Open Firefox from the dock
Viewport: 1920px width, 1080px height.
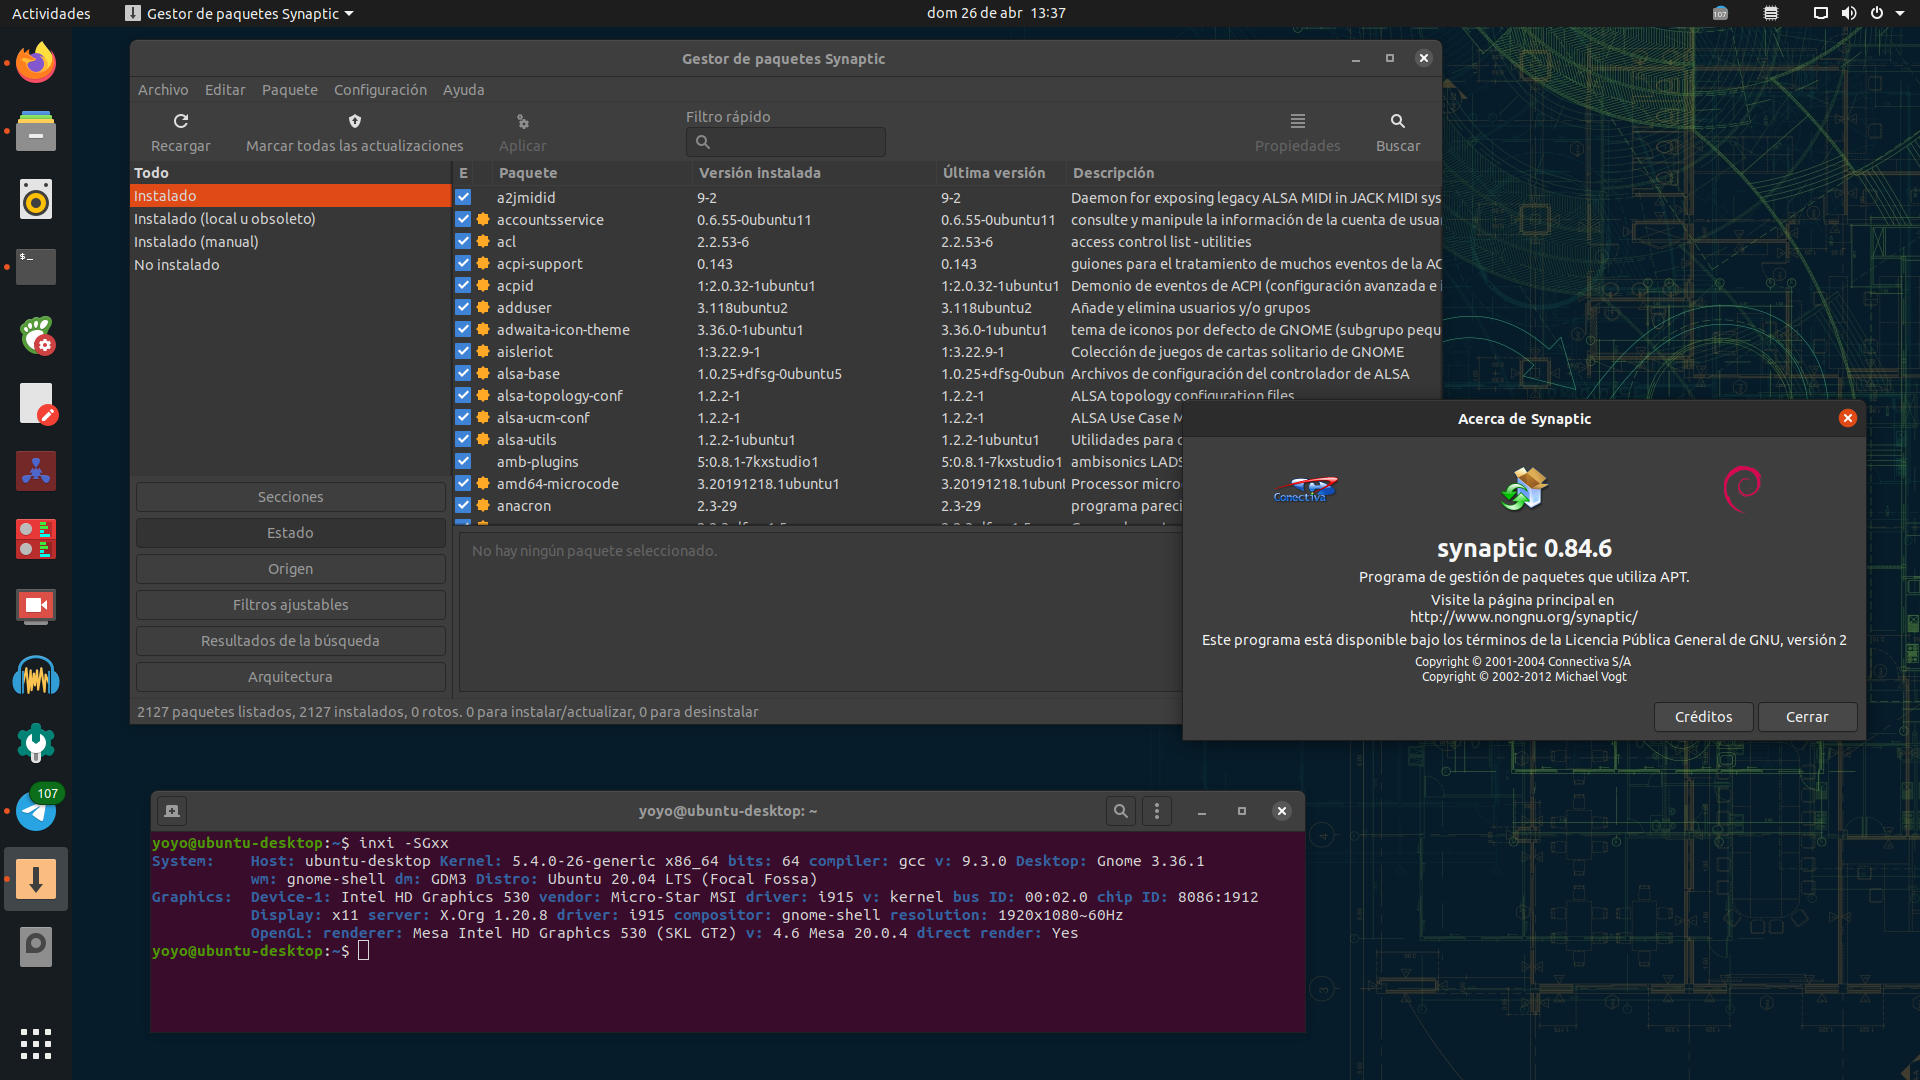coord(36,63)
